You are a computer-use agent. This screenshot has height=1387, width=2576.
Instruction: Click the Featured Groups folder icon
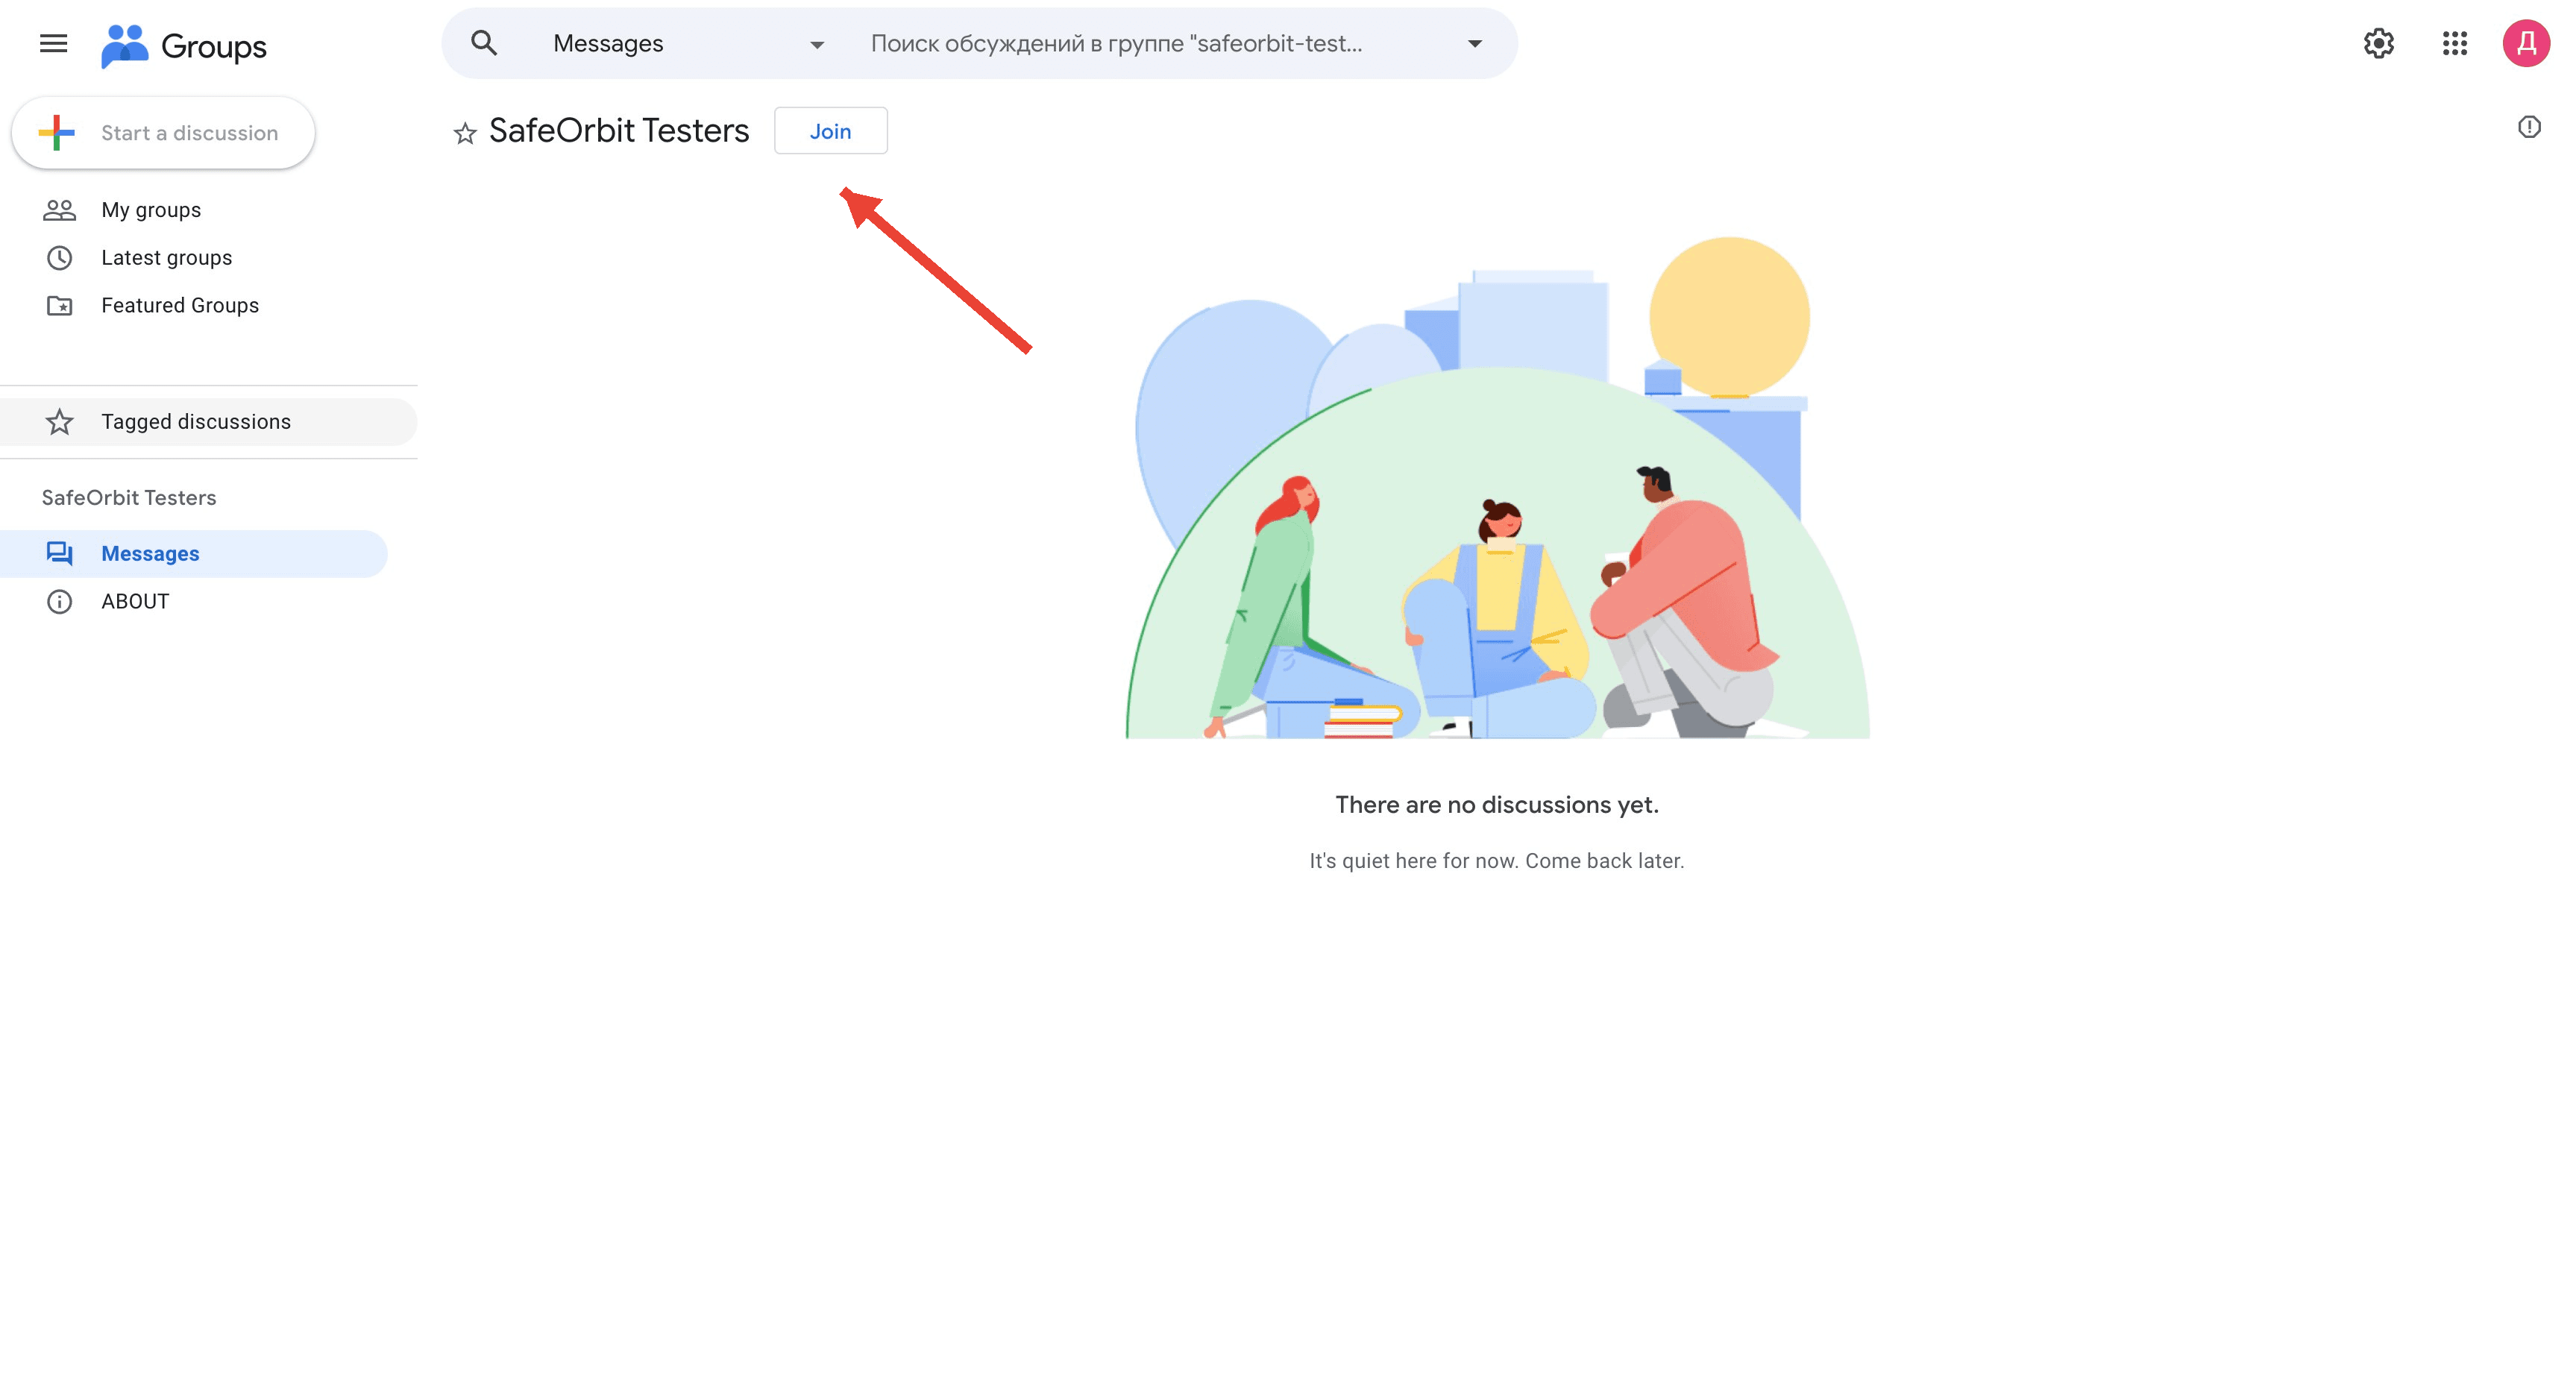[x=59, y=306]
